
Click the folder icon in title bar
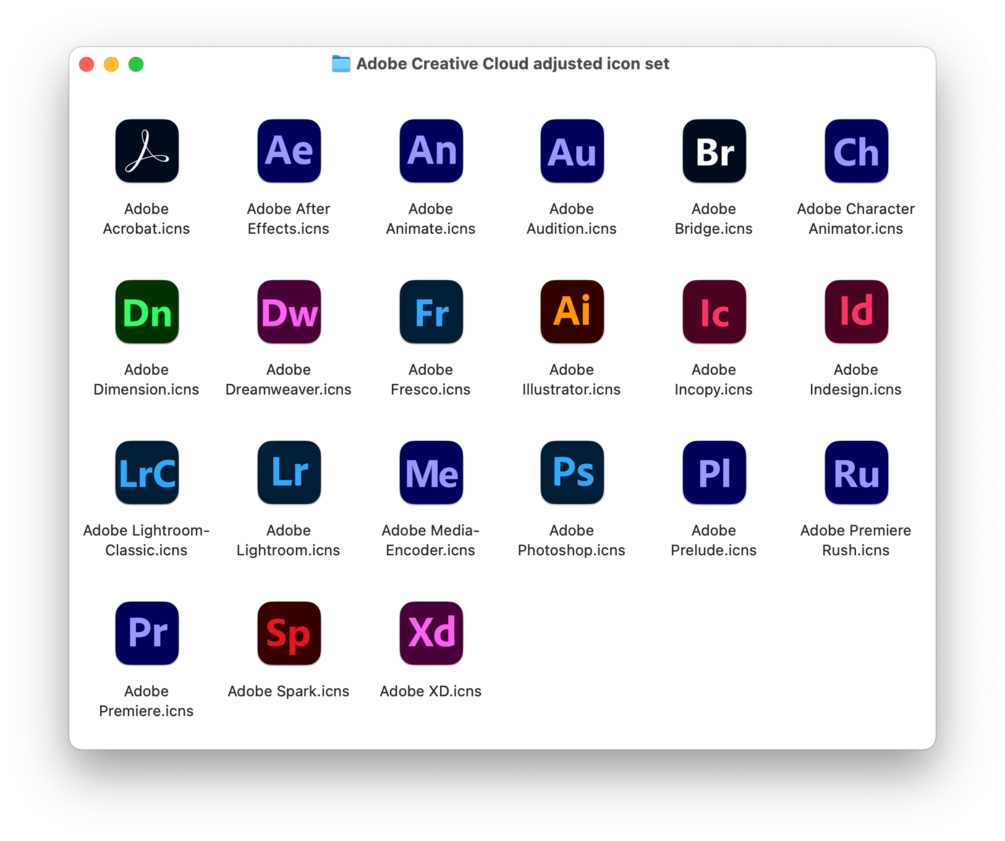tap(341, 63)
